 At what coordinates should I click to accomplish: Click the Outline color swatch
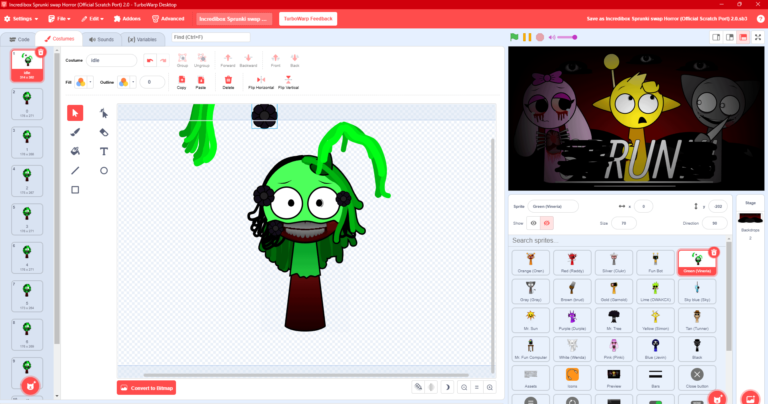click(123, 82)
